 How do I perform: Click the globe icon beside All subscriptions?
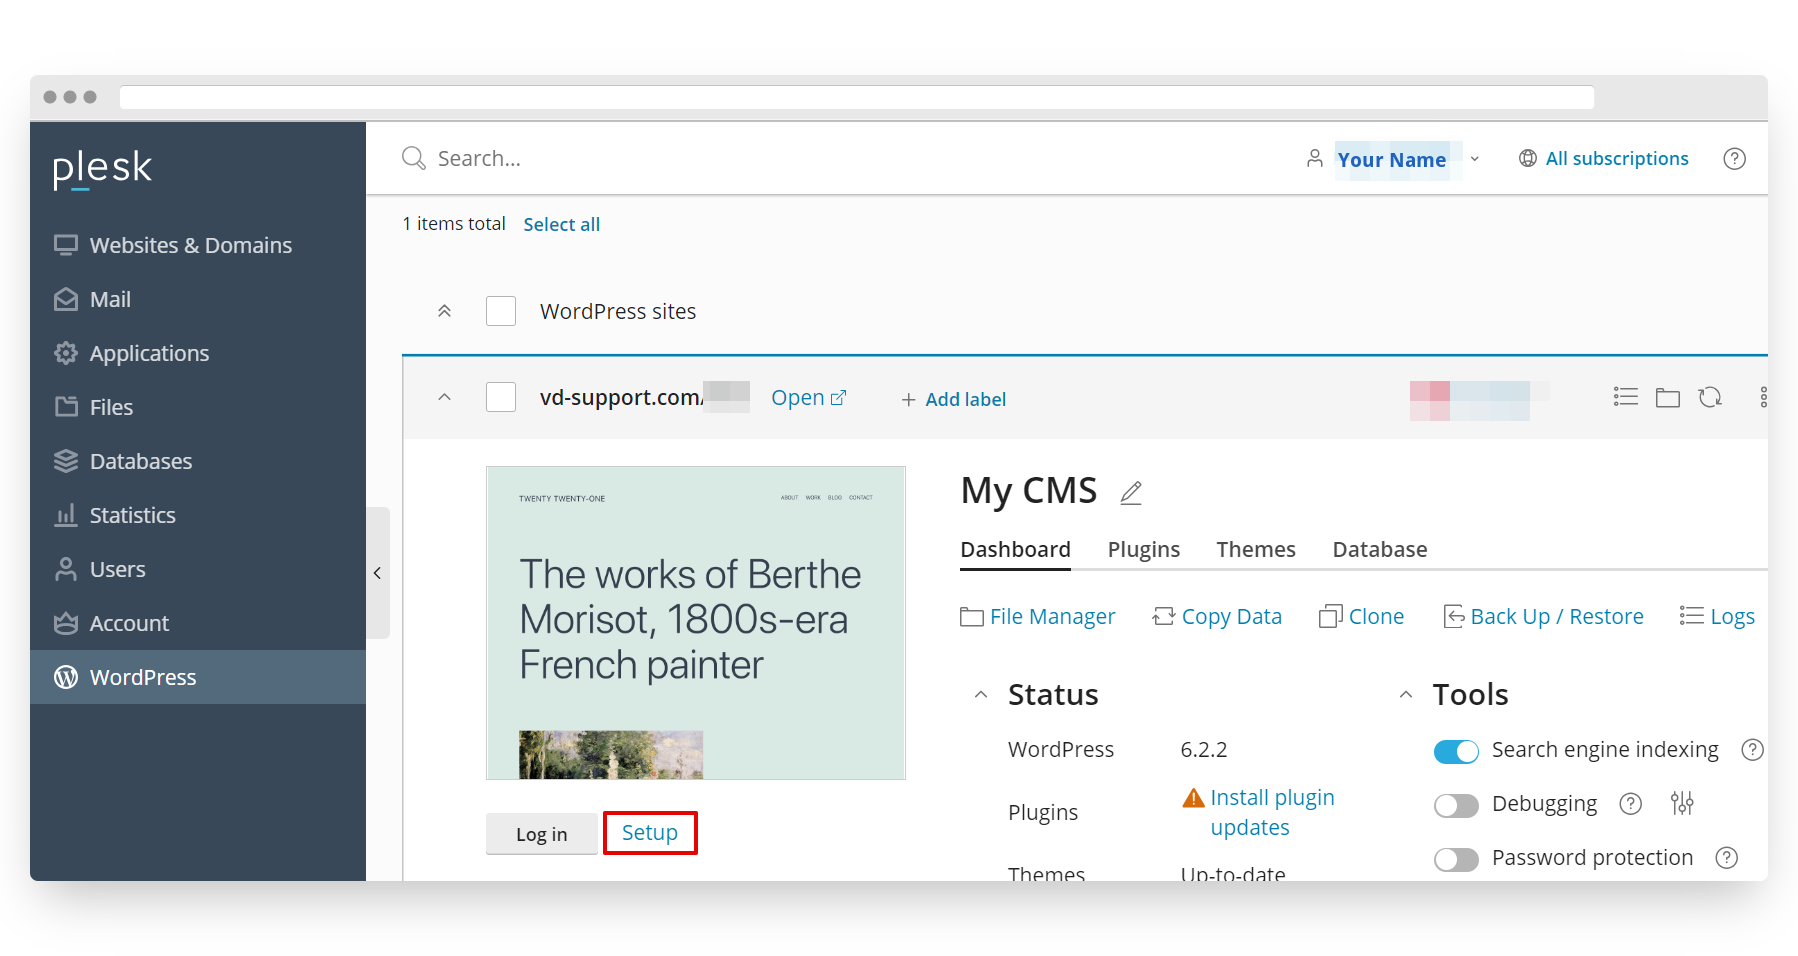click(1528, 158)
